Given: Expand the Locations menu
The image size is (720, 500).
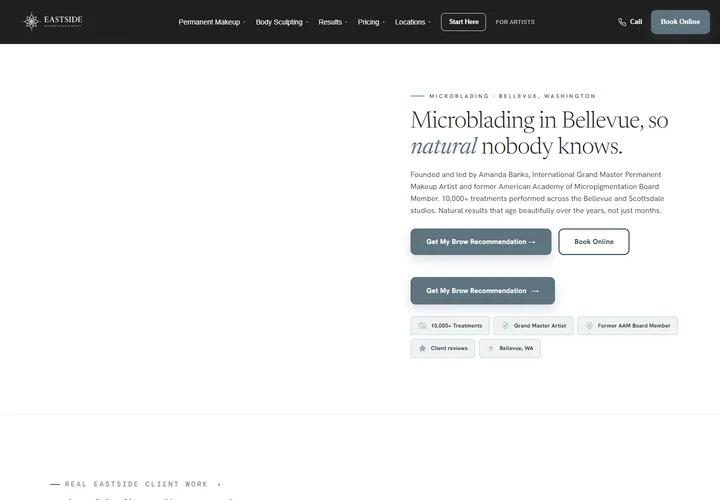Looking at the screenshot, I should click(x=412, y=22).
